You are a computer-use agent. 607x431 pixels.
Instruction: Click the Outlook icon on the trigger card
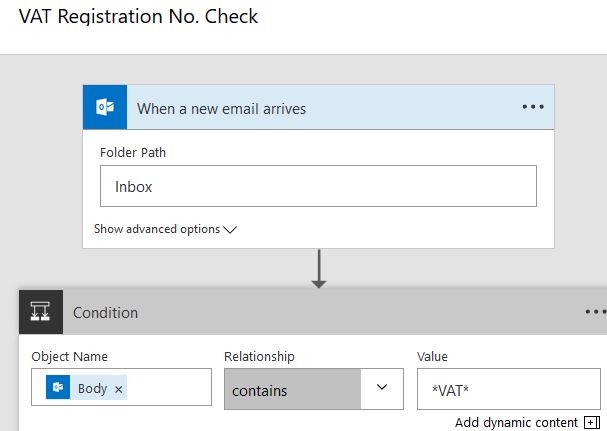pos(105,107)
